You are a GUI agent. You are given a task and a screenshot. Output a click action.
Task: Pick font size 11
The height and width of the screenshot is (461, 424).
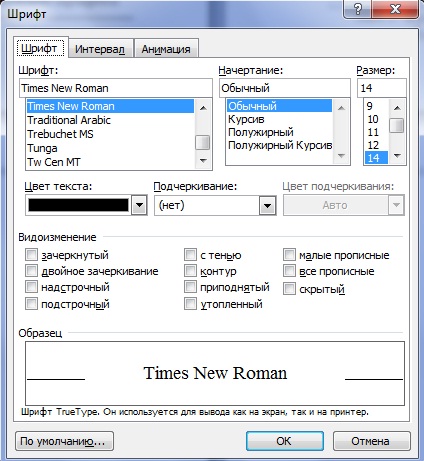pyautogui.click(x=376, y=132)
